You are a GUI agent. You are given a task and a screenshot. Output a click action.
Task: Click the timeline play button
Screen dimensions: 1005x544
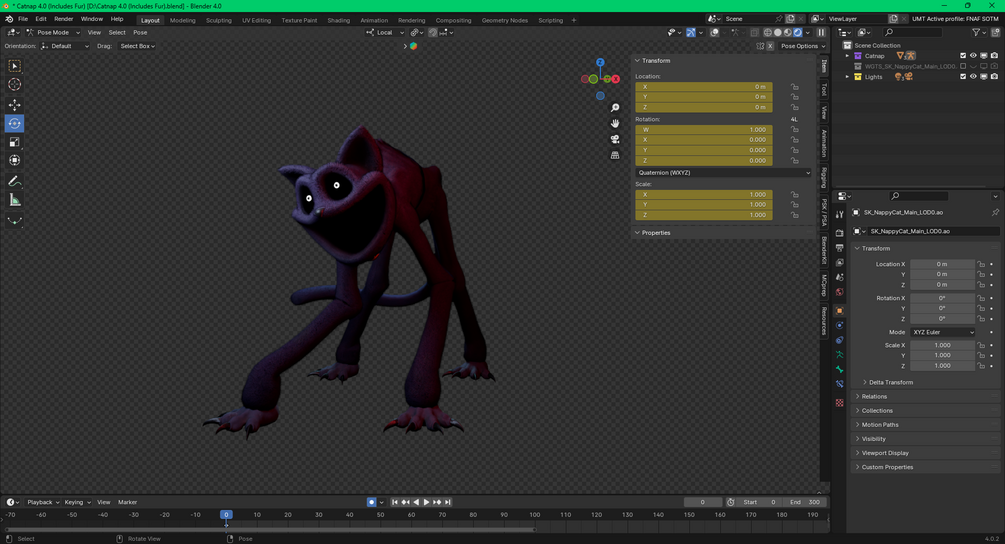pos(426,502)
